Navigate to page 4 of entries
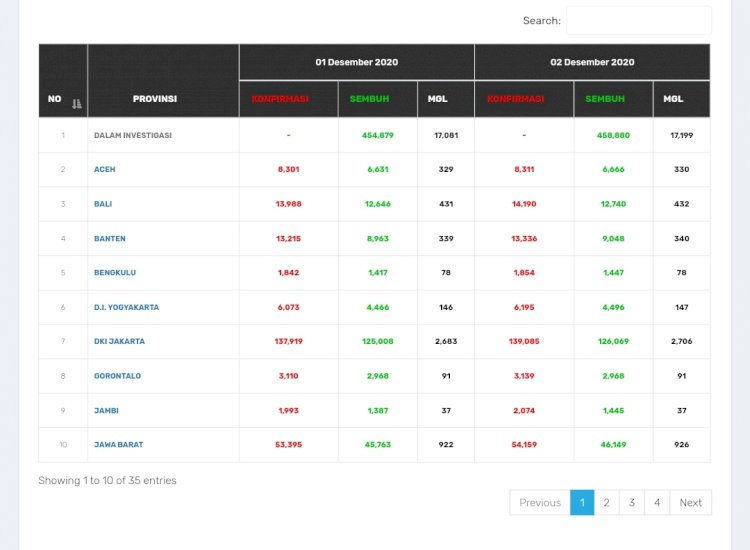 click(x=657, y=503)
